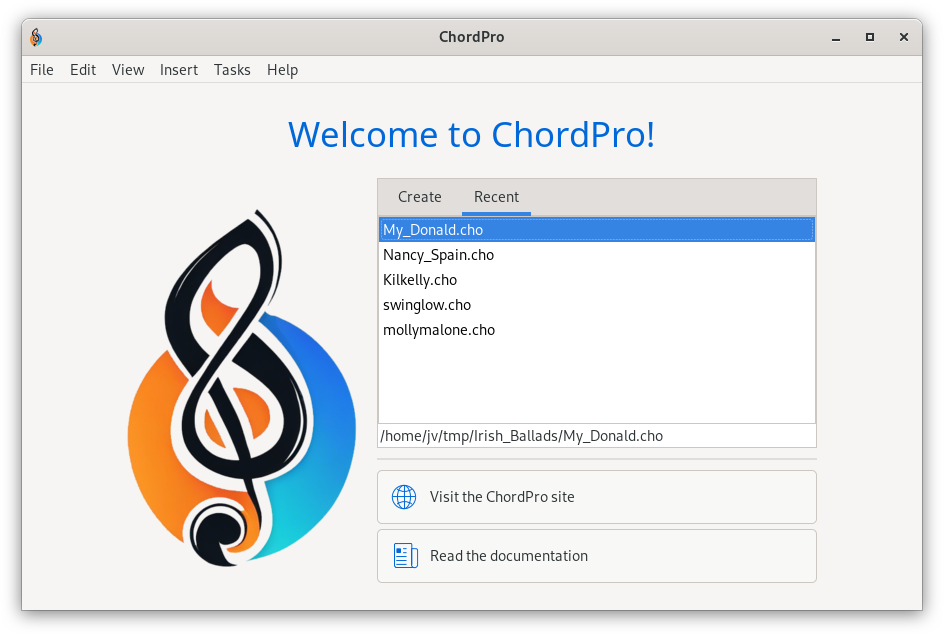The height and width of the screenshot is (635, 944).
Task: Pick swinglow.cho from the recent list
Action: [597, 305]
